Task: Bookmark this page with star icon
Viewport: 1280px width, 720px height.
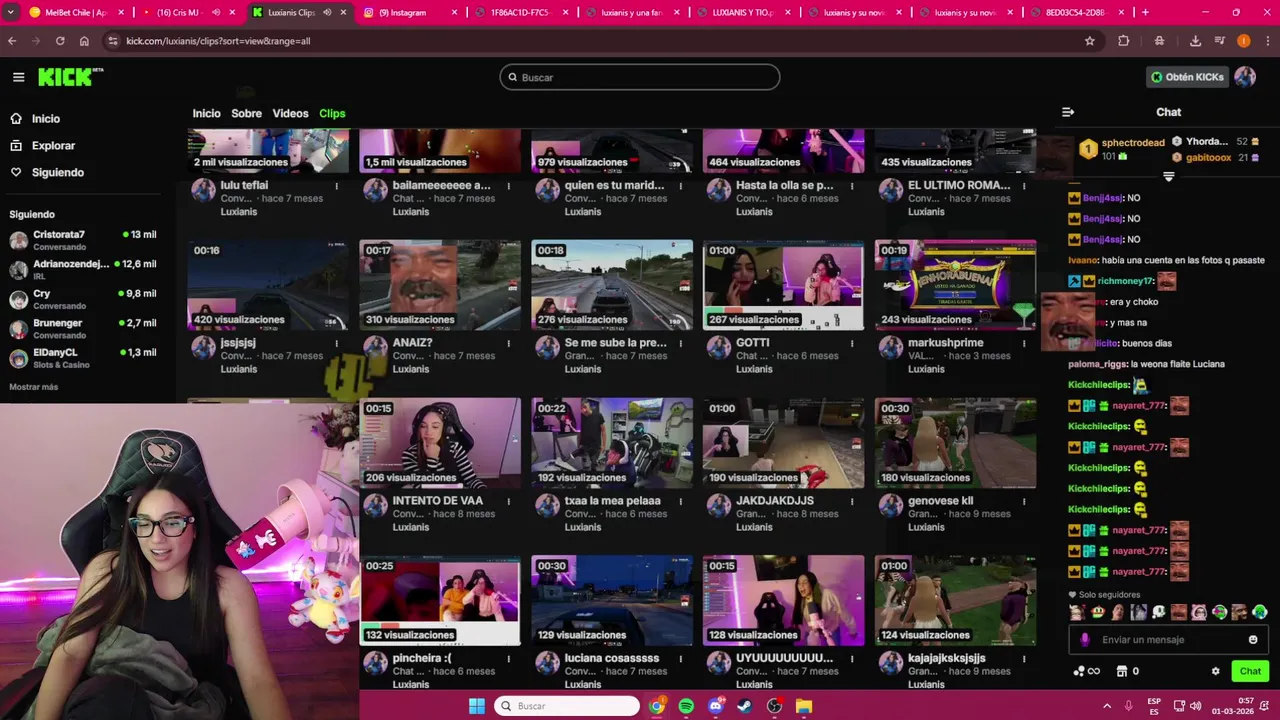Action: pos(1089,41)
